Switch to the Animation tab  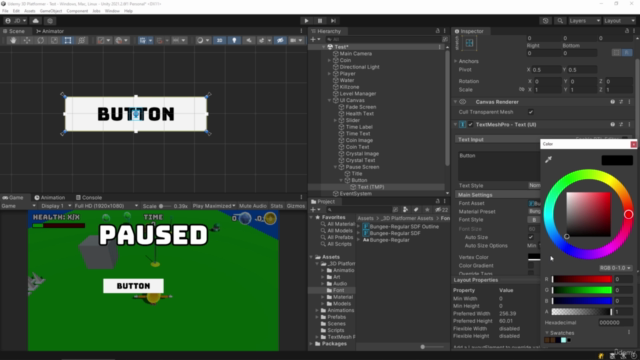[50, 198]
